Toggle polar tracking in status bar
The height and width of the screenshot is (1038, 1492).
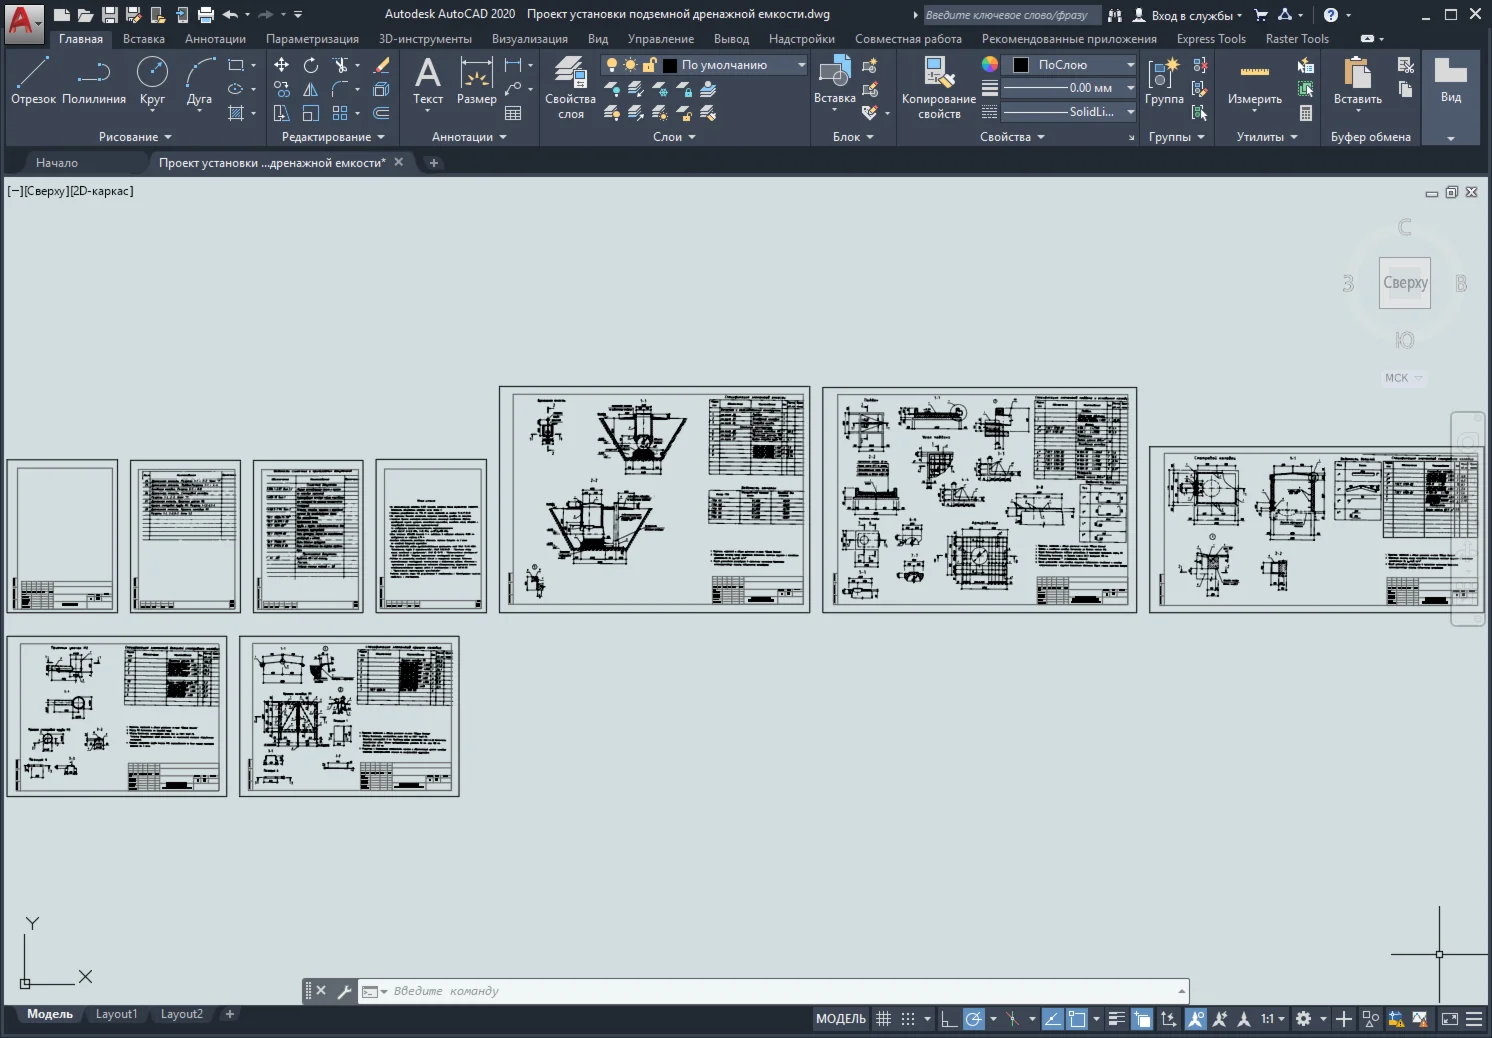point(973,1019)
